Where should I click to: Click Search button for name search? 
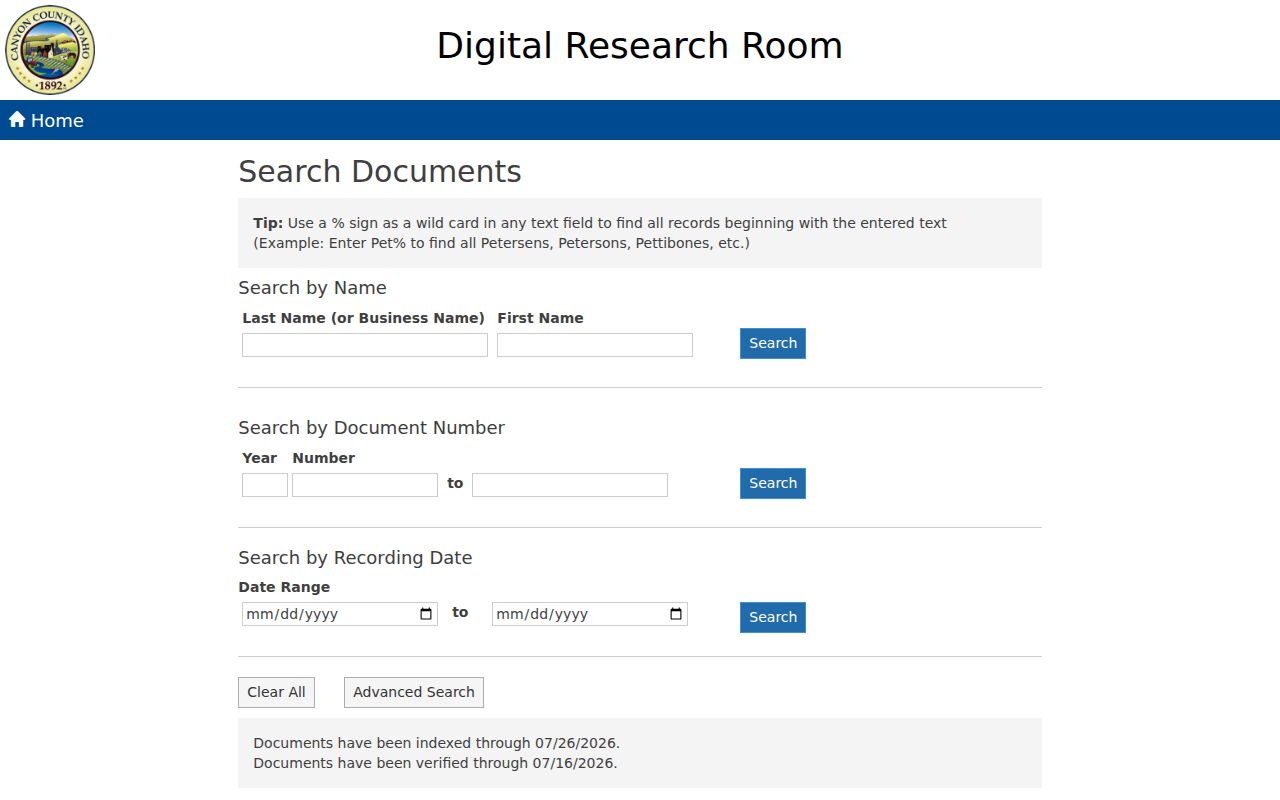pyautogui.click(x=773, y=343)
